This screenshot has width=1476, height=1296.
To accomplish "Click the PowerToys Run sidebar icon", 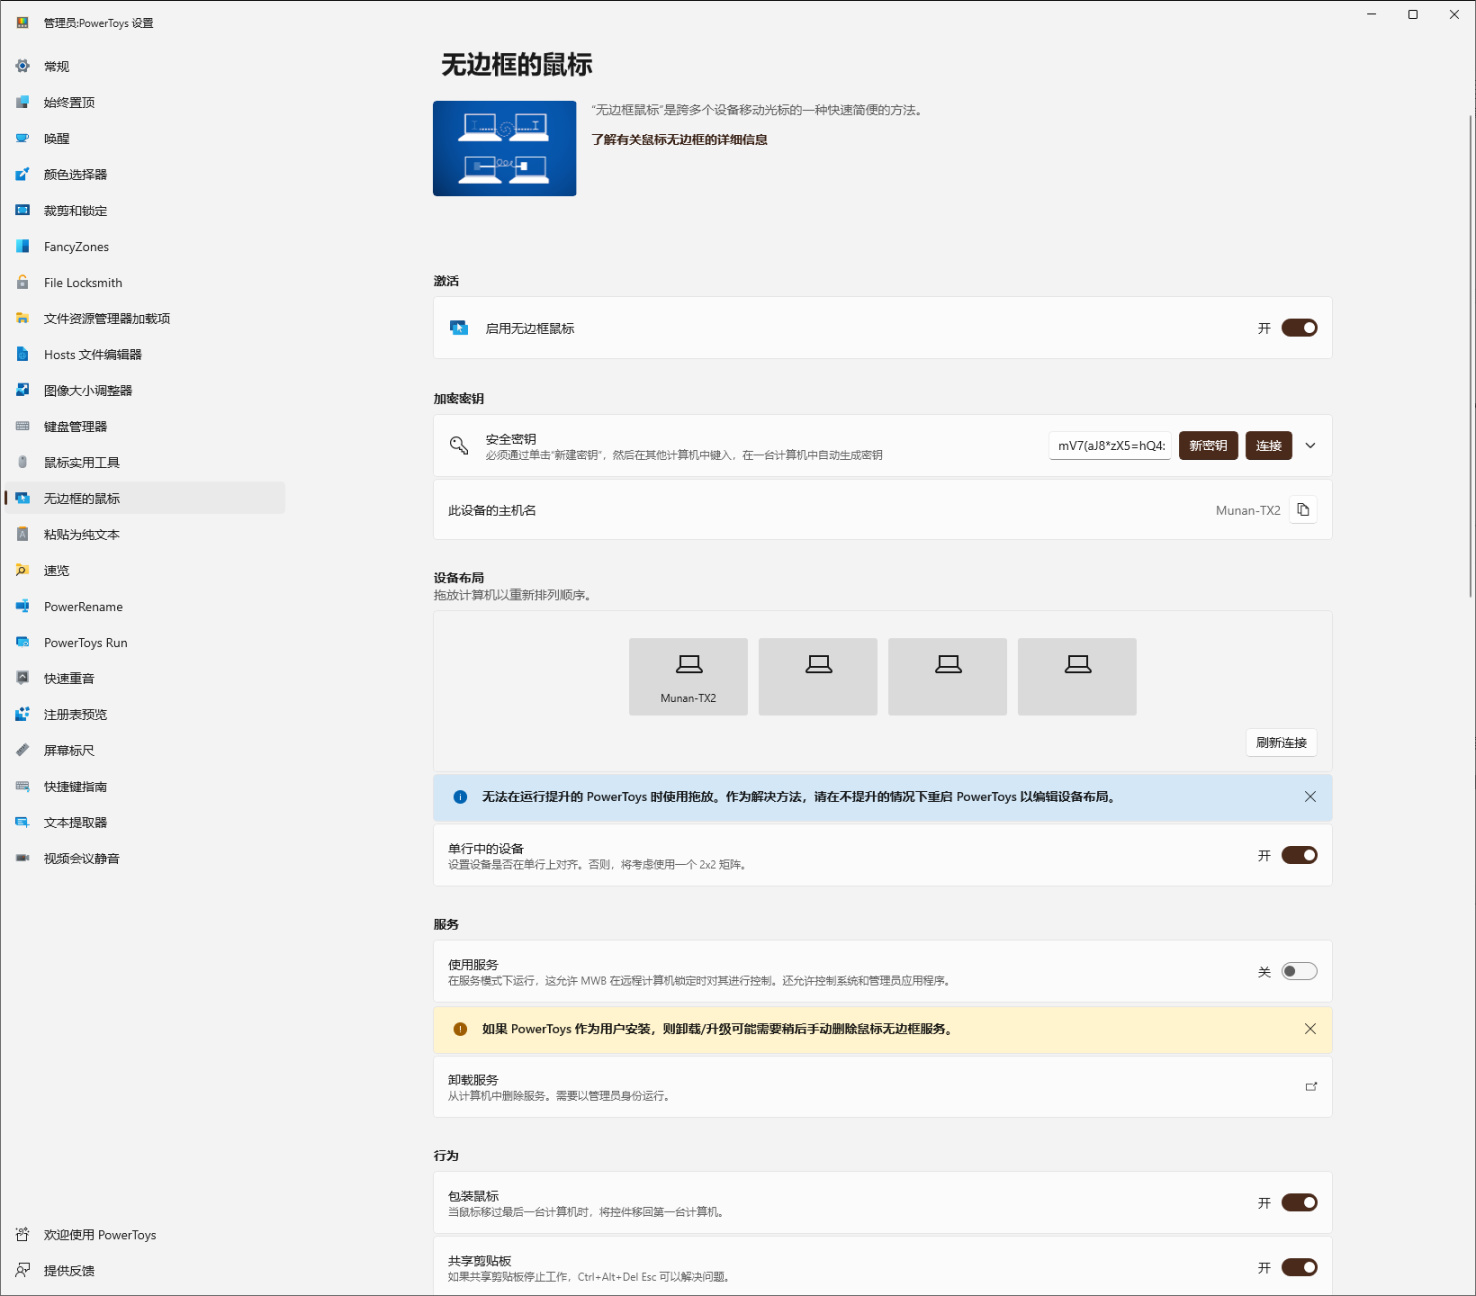I will pos(22,642).
